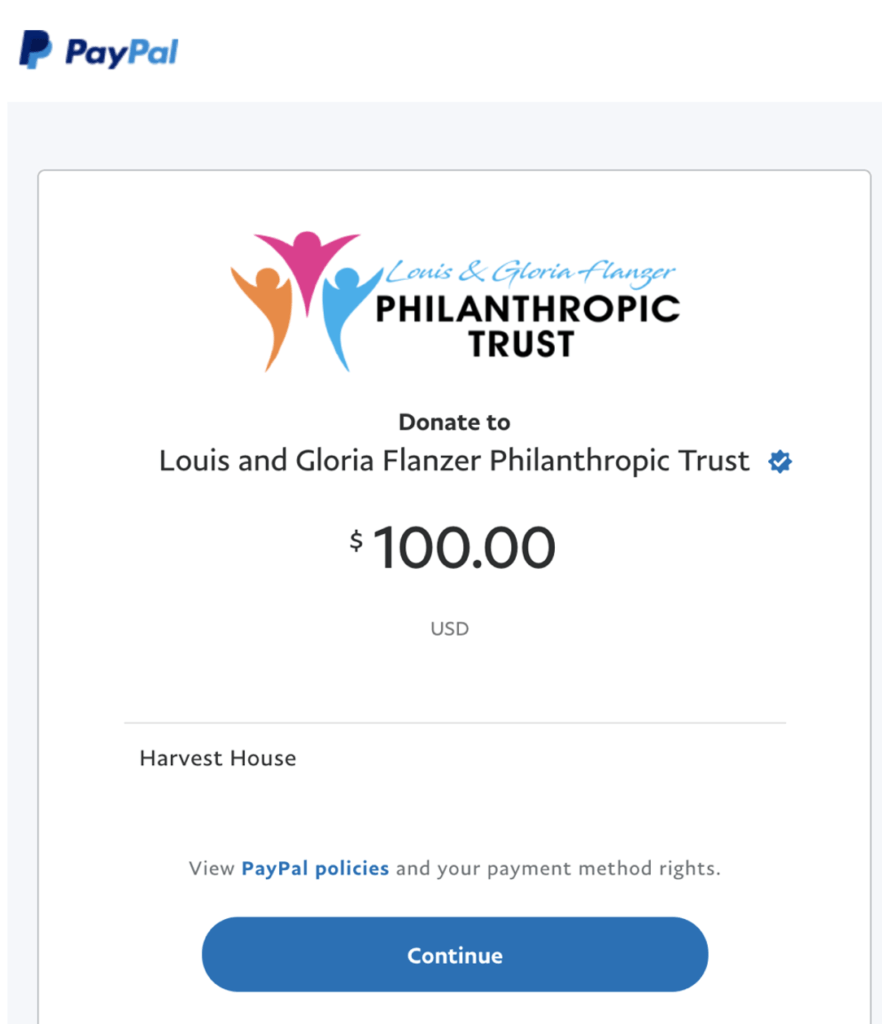
Task: Click the bold "TRUST" logo word
Action: [x=521, y=344]
